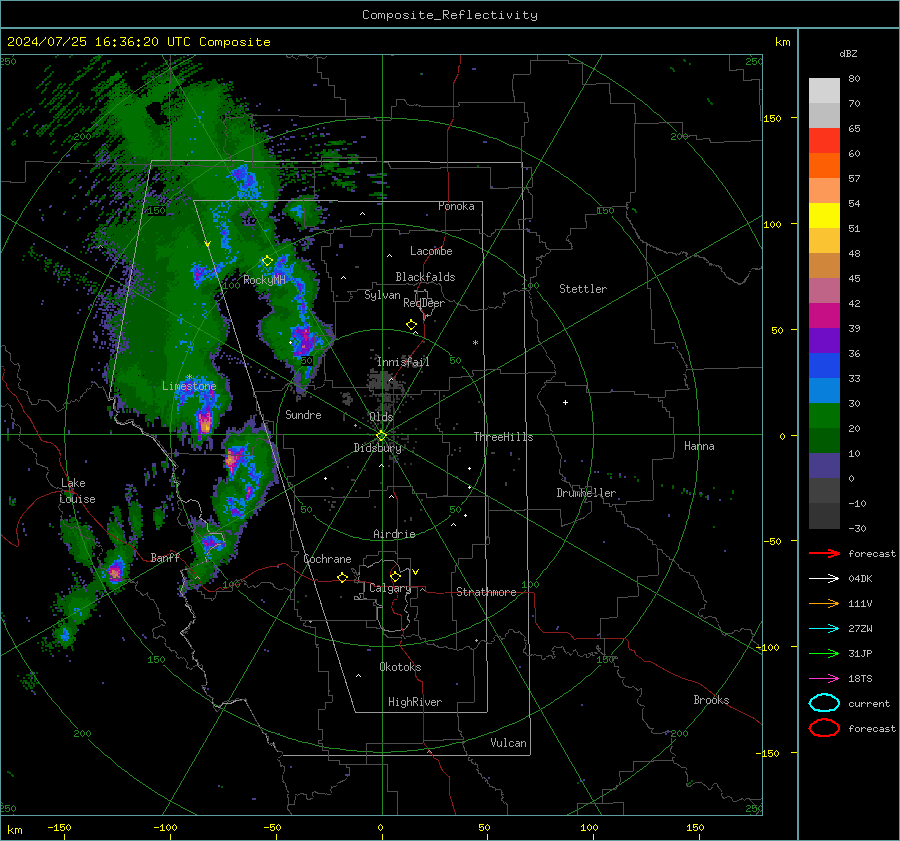This screenshot has width=900, height=841.
Task: Click the Lake Louise label
Action: pos(77,491)
